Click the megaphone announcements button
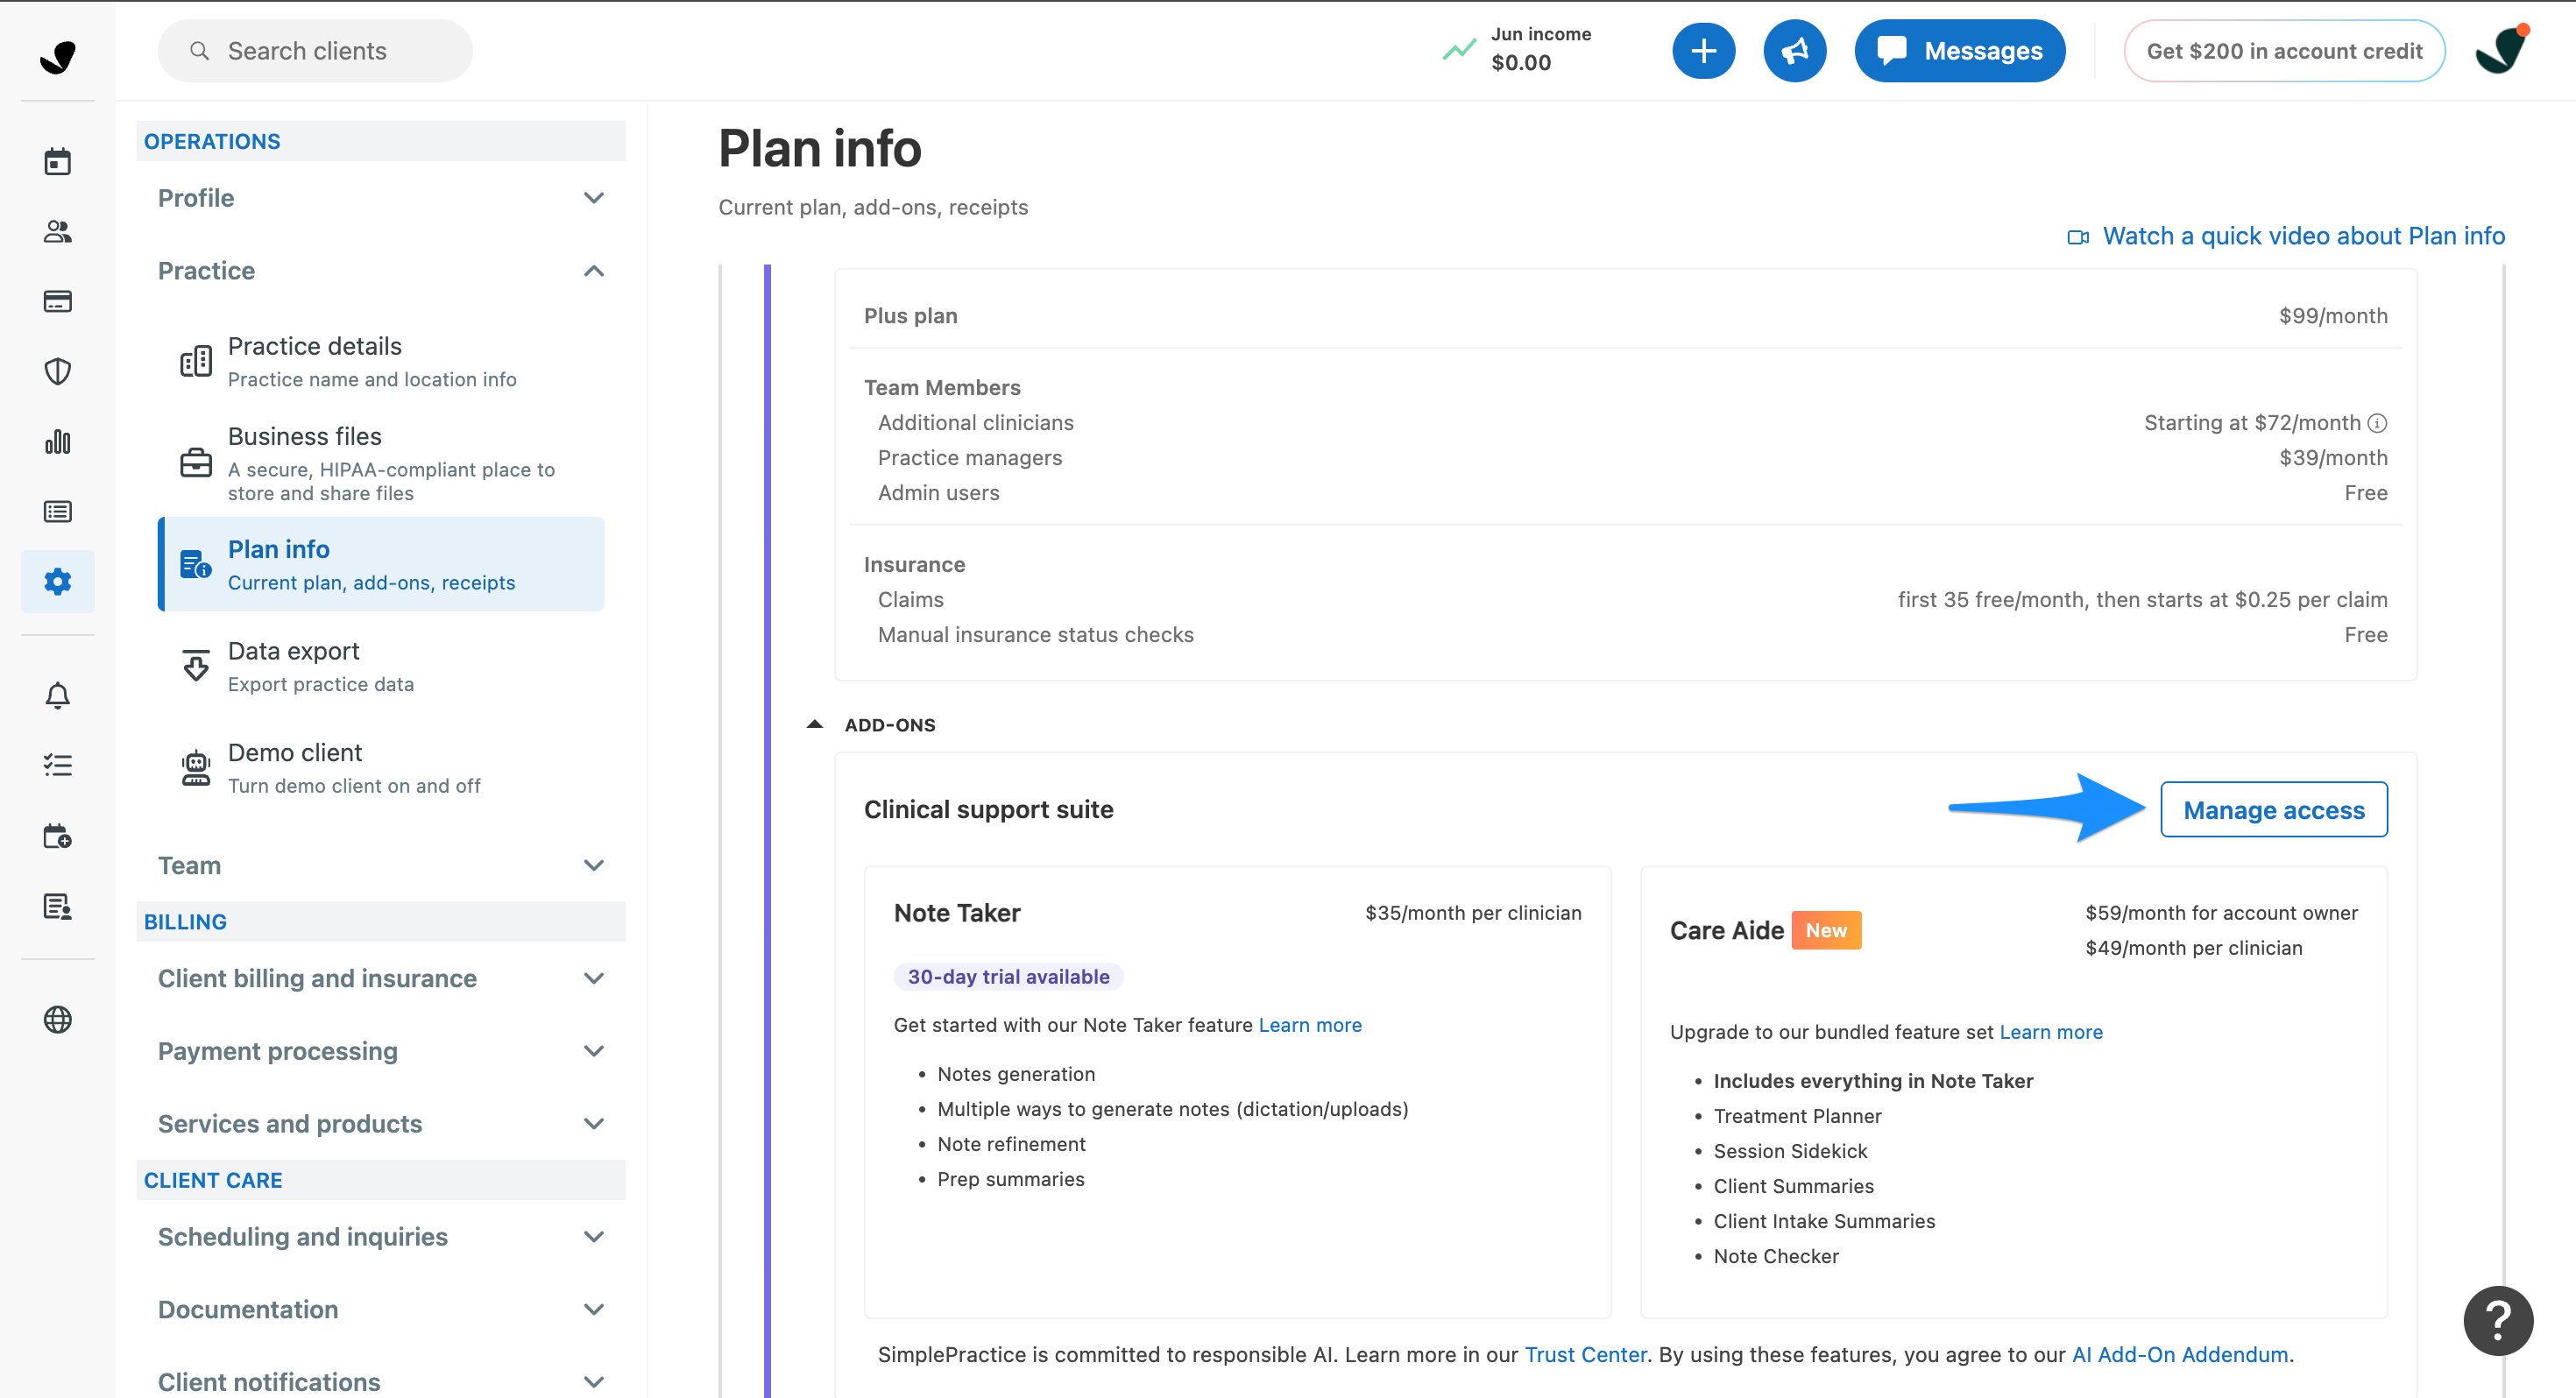Viewport: 2576px width, 1398px height. pos(1794,51)
